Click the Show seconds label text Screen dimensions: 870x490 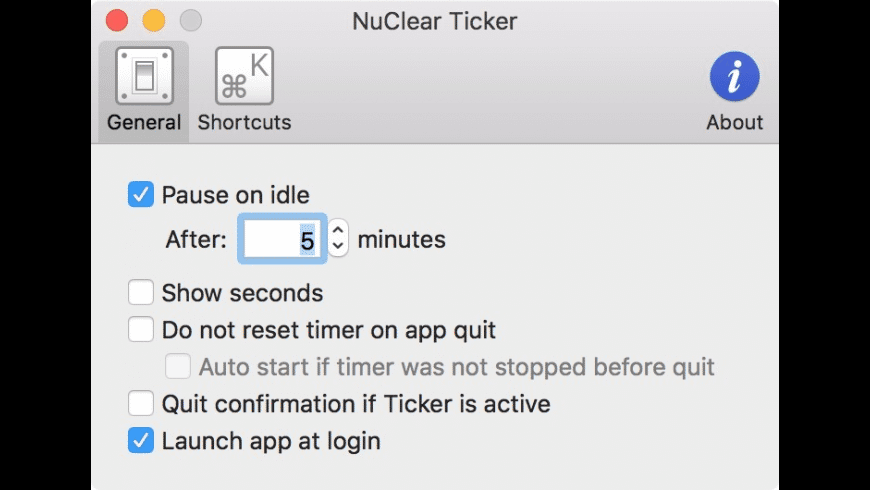[242, 293]
